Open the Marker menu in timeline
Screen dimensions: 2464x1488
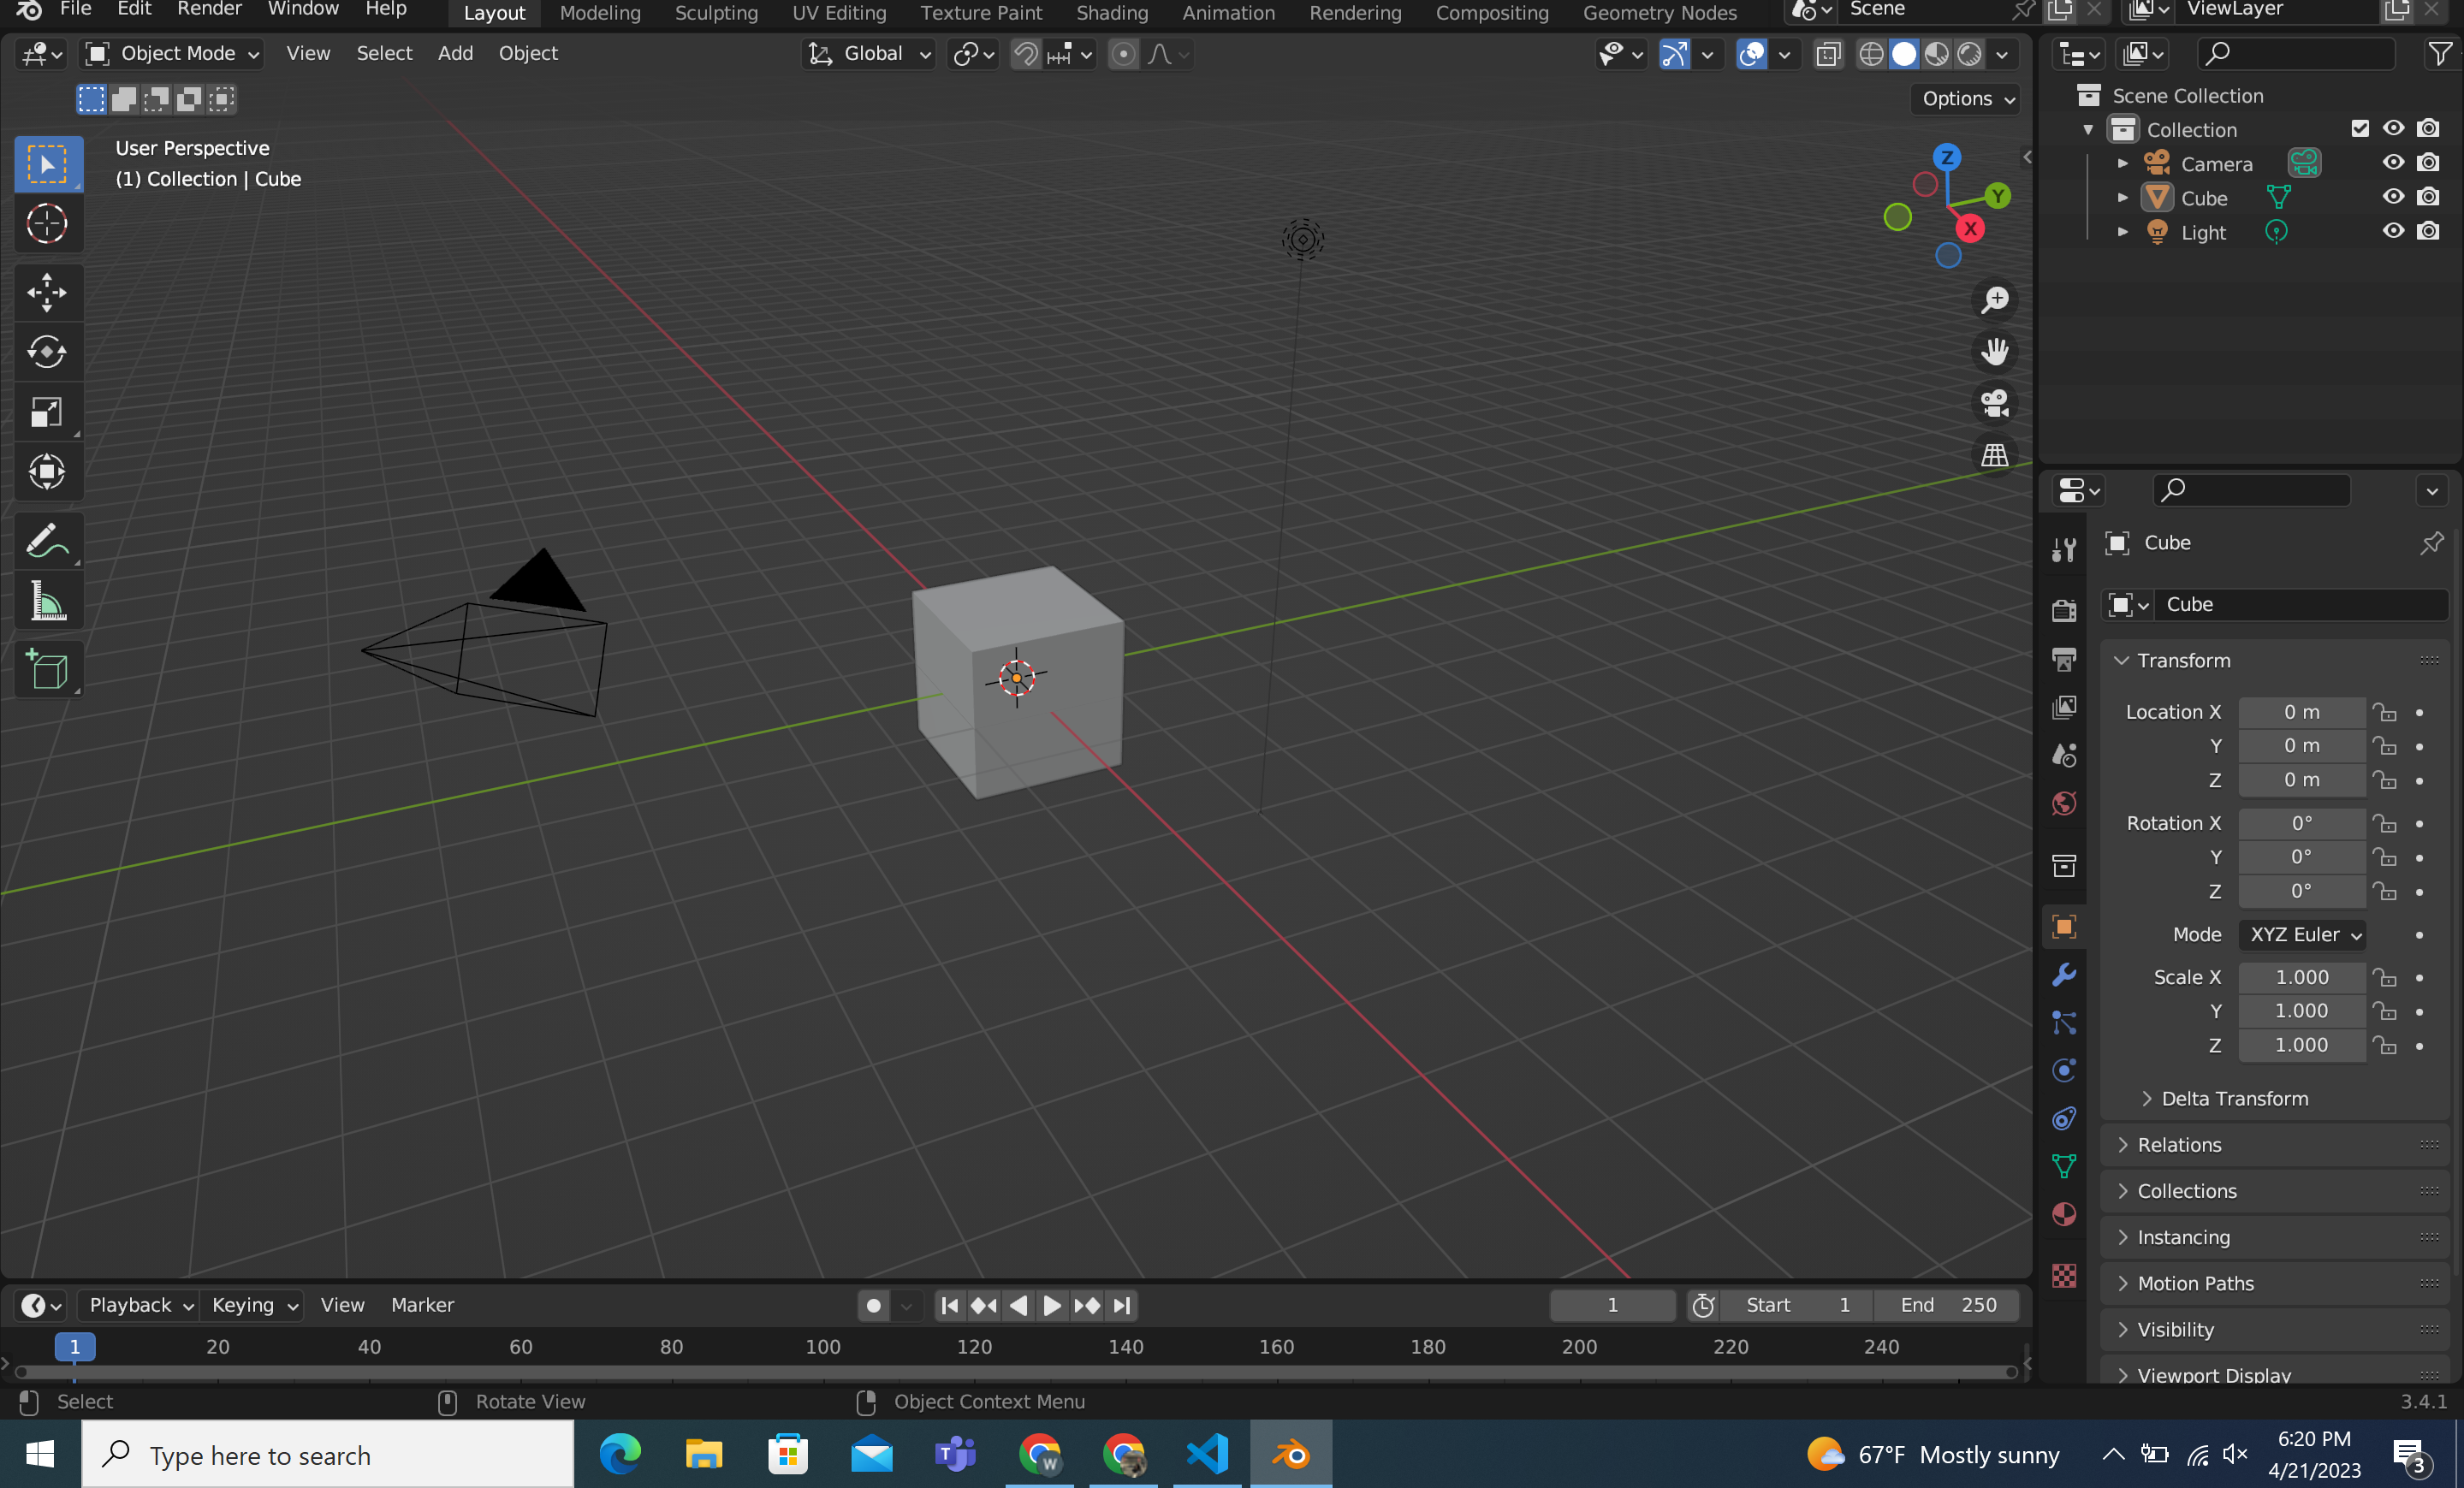tap(422, 1305)
